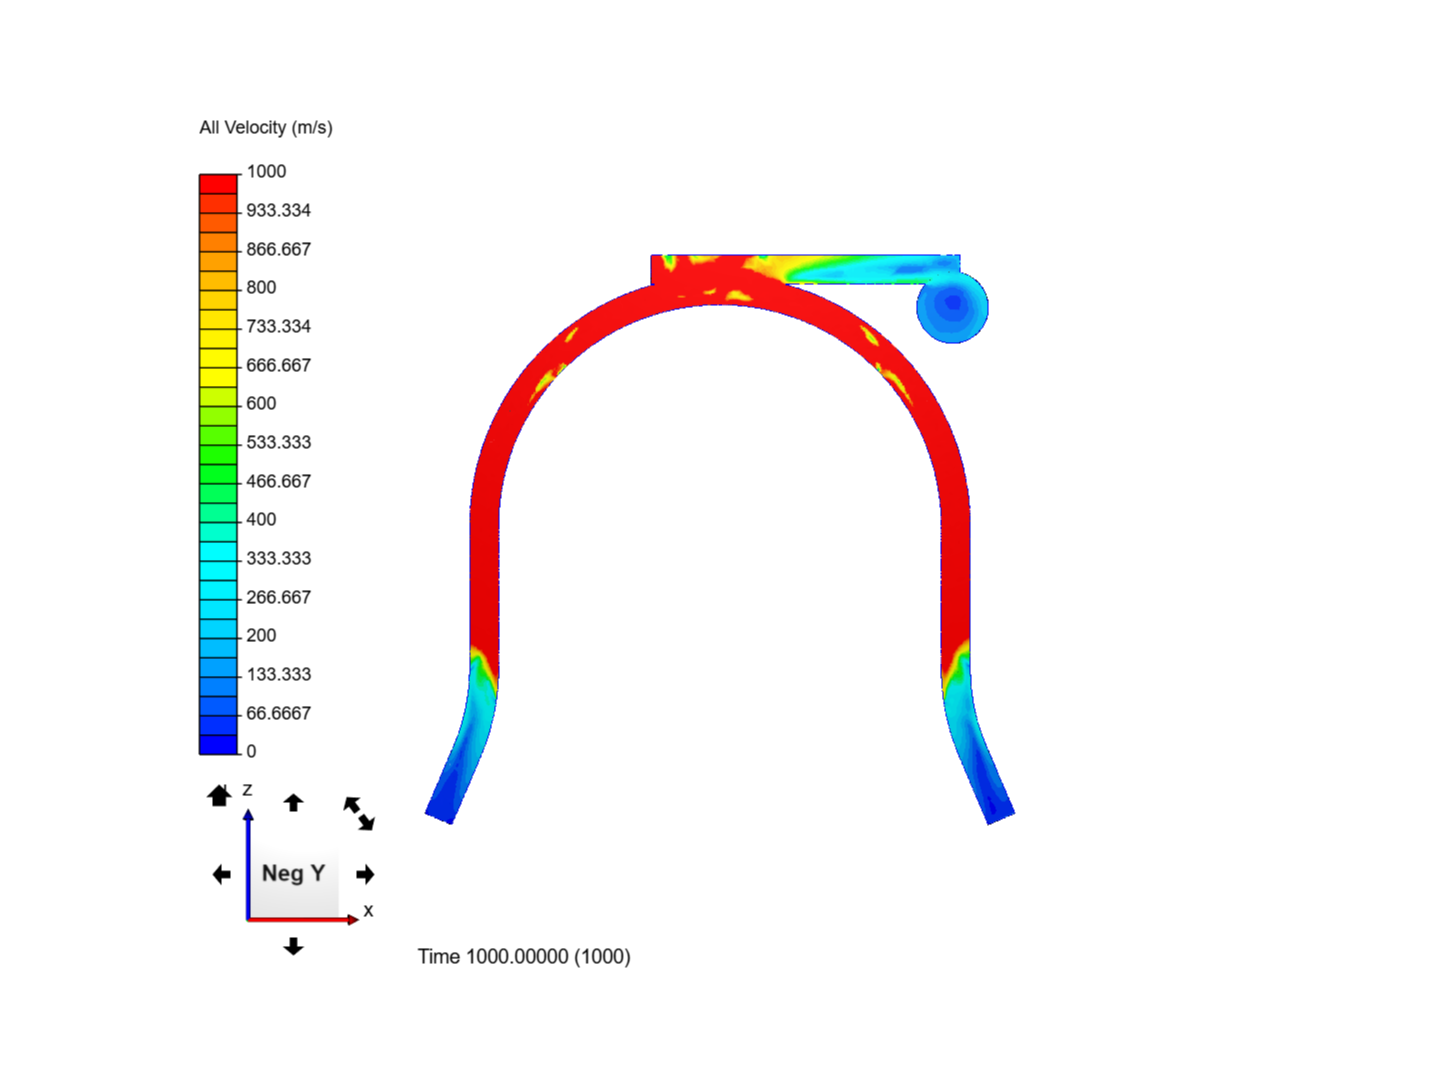This screenshot has width=1440, height=1080.
Task: Click the blue circular volute in the model
Action: point(952,306)
